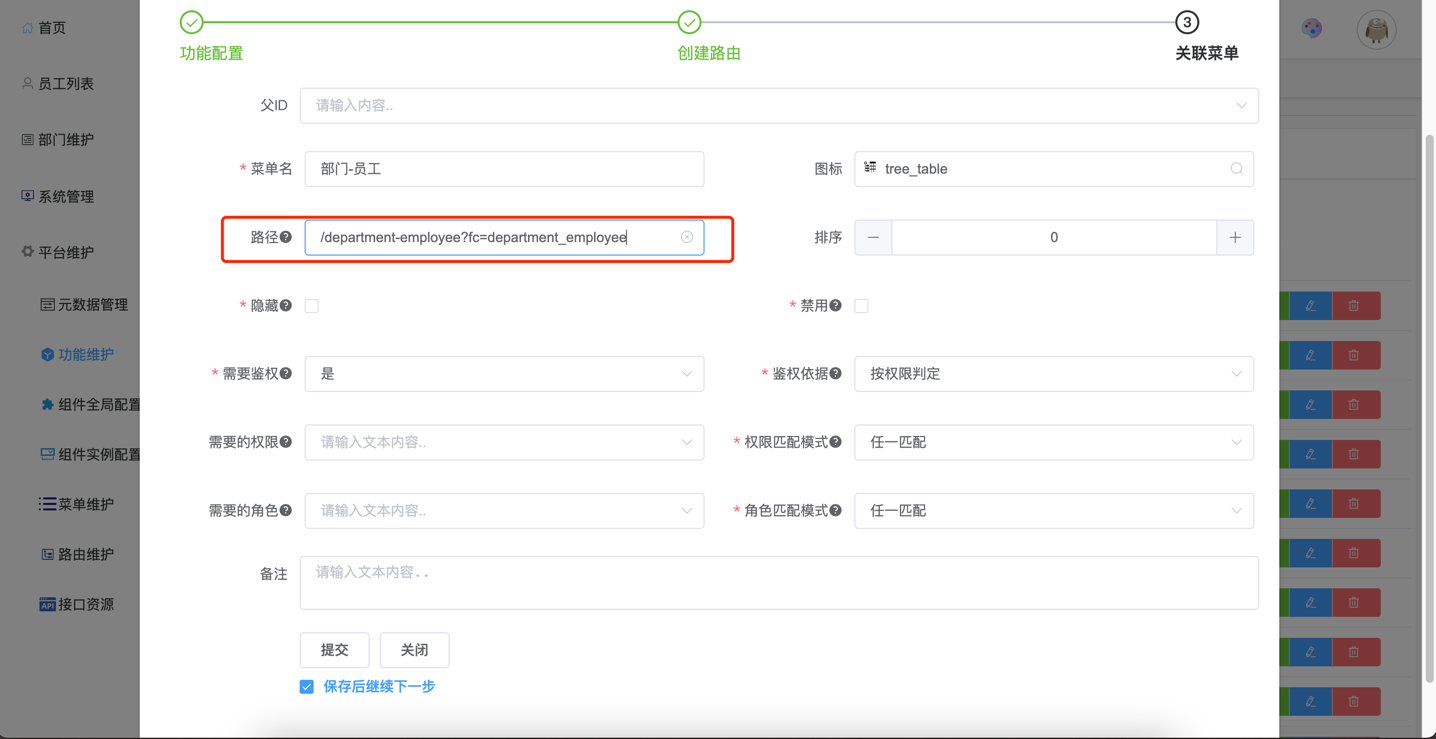Enable the 隐藏 checkbox
Image resolution: width=1436 pixels, height=739 pixels.
pyautogui.click(x=312, y=306)
